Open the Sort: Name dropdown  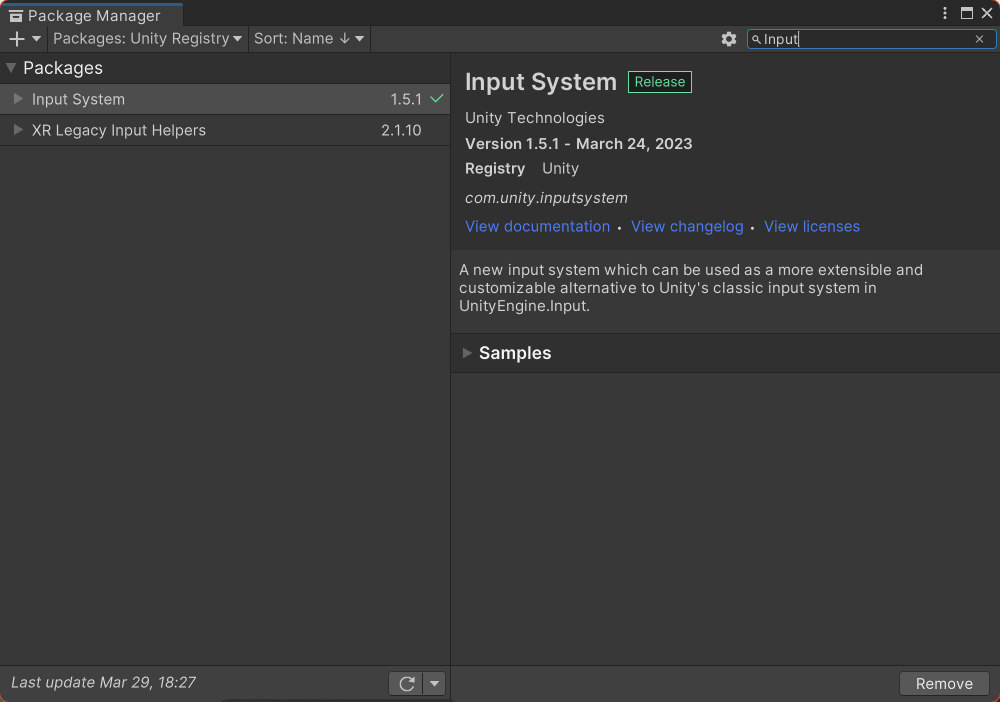pos(309,39)
